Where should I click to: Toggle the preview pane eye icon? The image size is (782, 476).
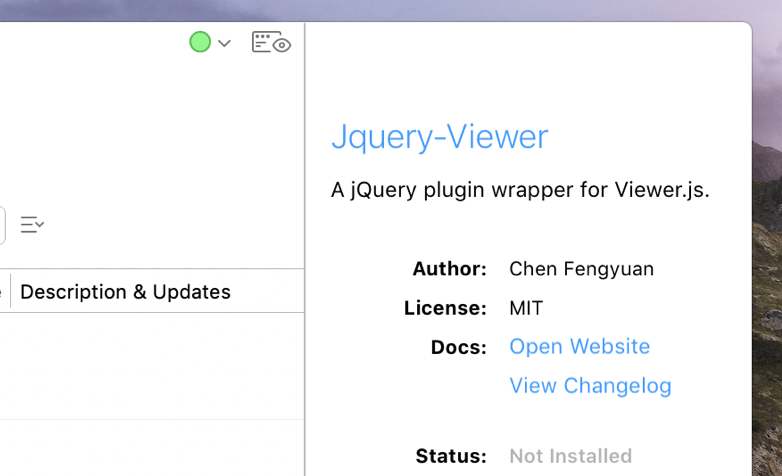[x=271, y=42]
